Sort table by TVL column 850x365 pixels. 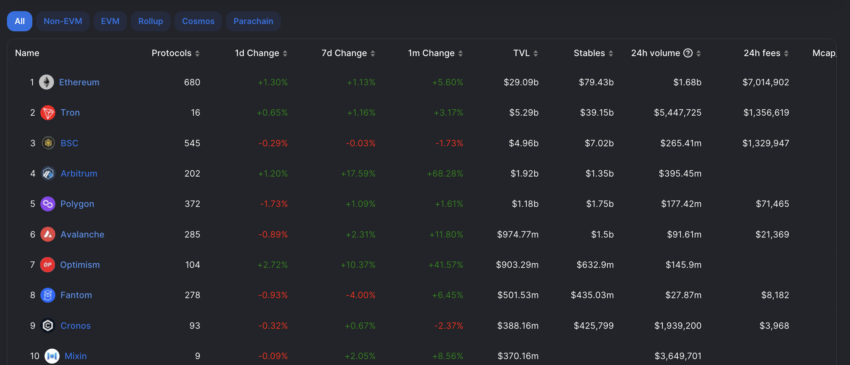pos(526,53)
